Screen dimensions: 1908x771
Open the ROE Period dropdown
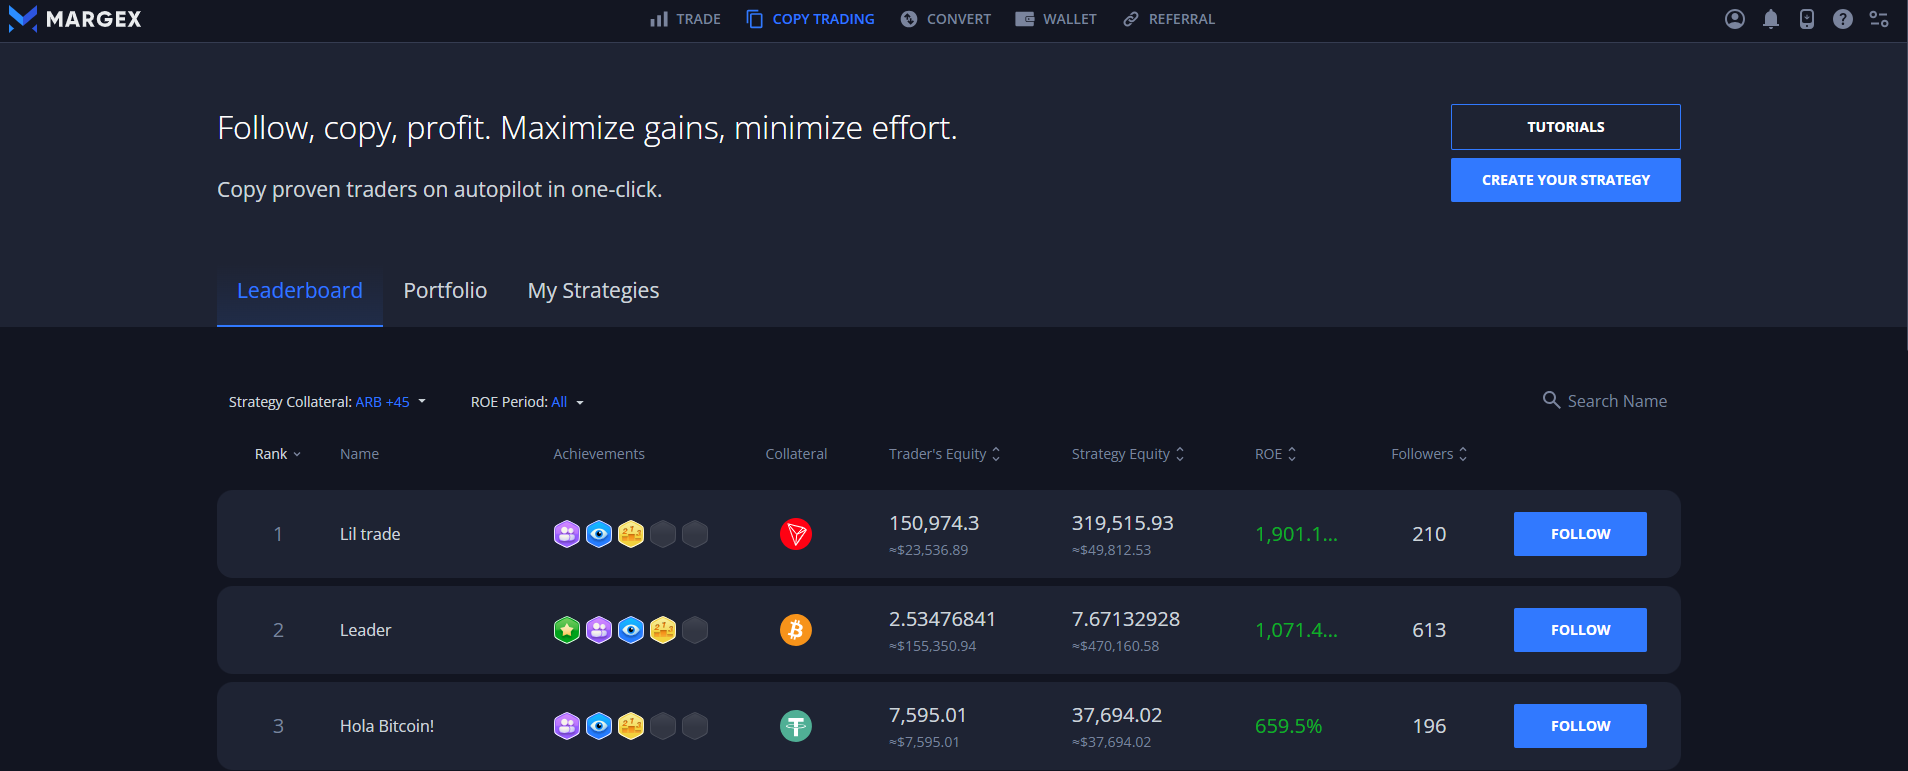[x=527, y=402]
